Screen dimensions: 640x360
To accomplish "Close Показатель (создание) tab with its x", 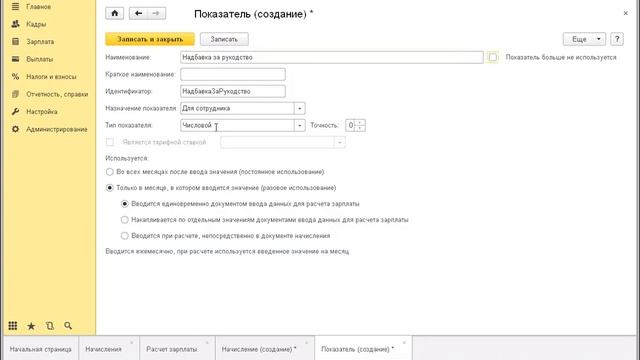I will click(x=404, y=342).
